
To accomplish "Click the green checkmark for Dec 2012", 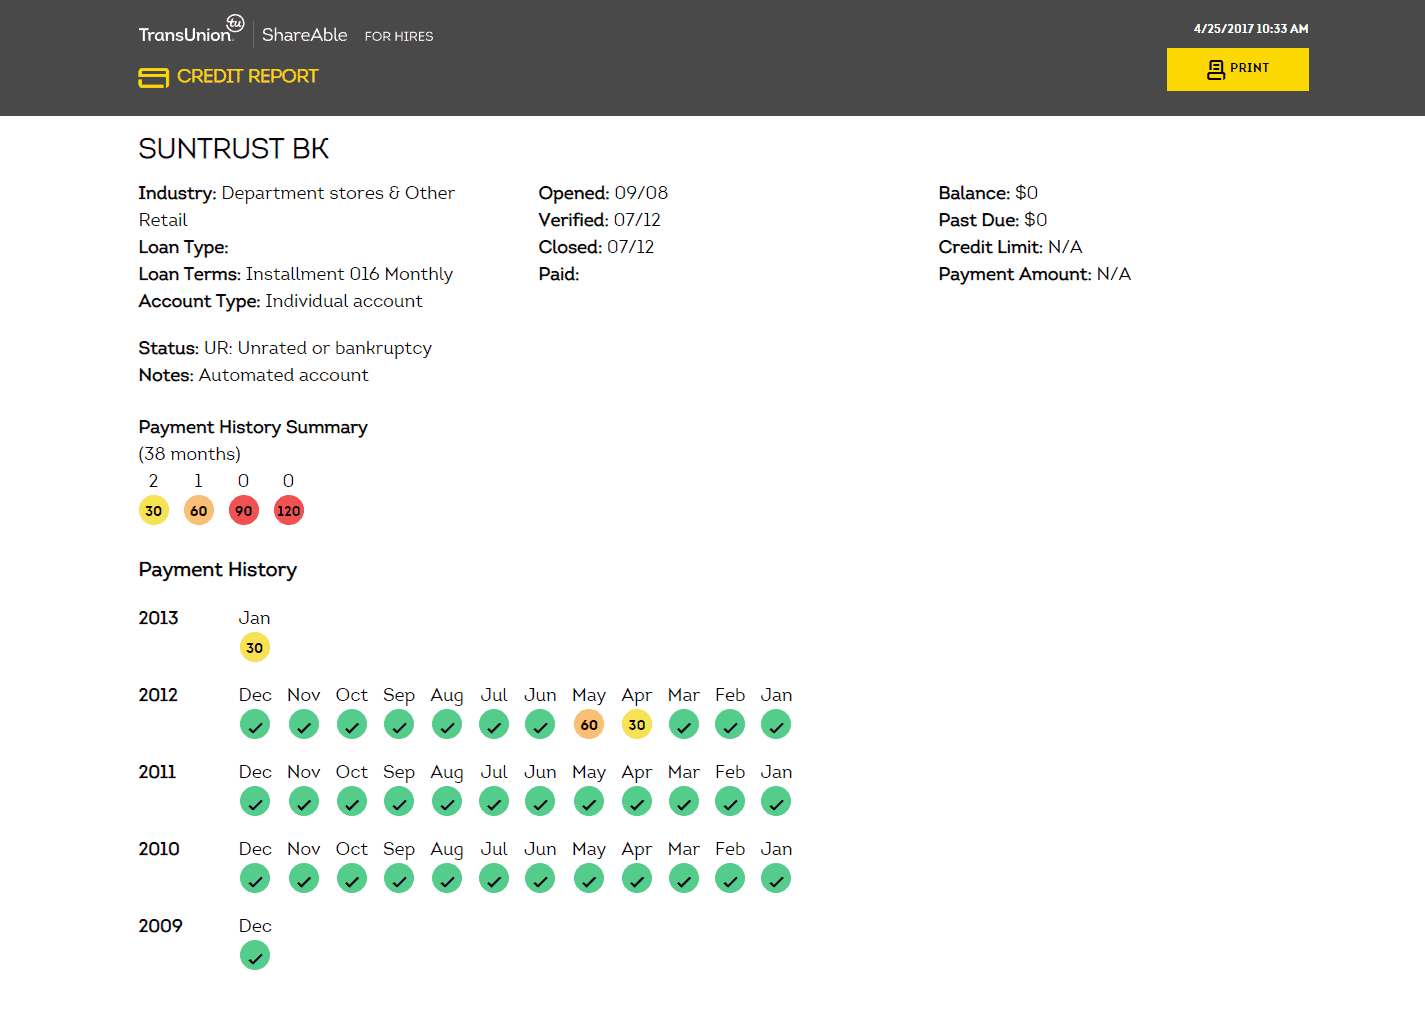I will [254, 724].
